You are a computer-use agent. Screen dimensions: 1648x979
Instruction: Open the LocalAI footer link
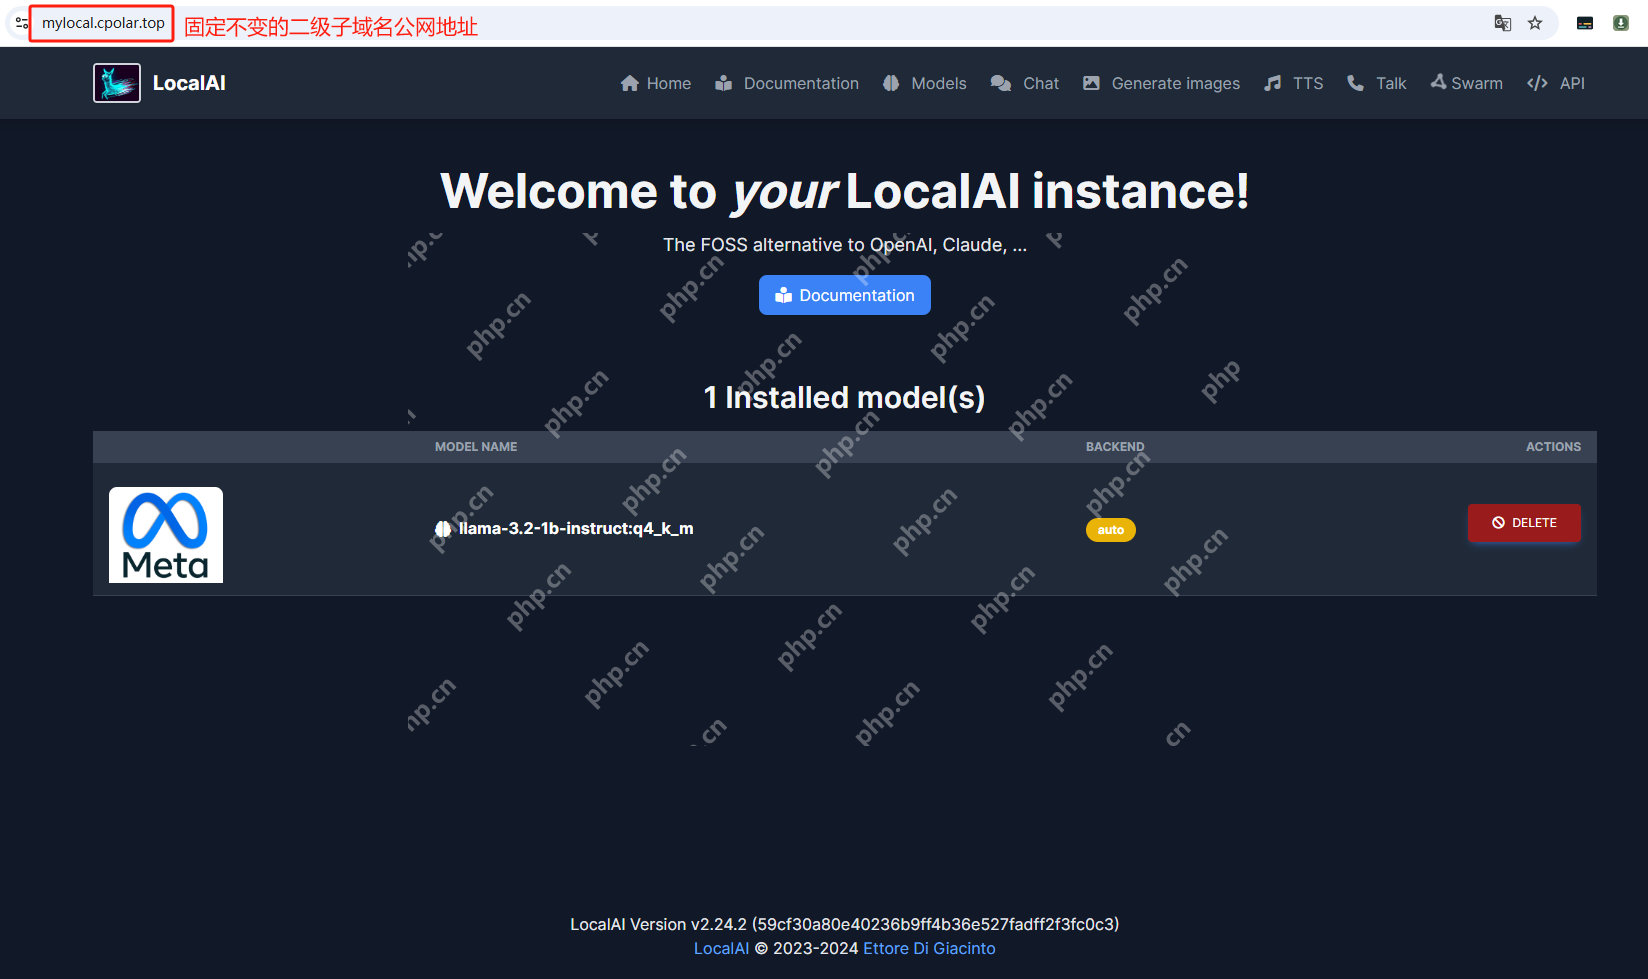(x=721, y=948)
